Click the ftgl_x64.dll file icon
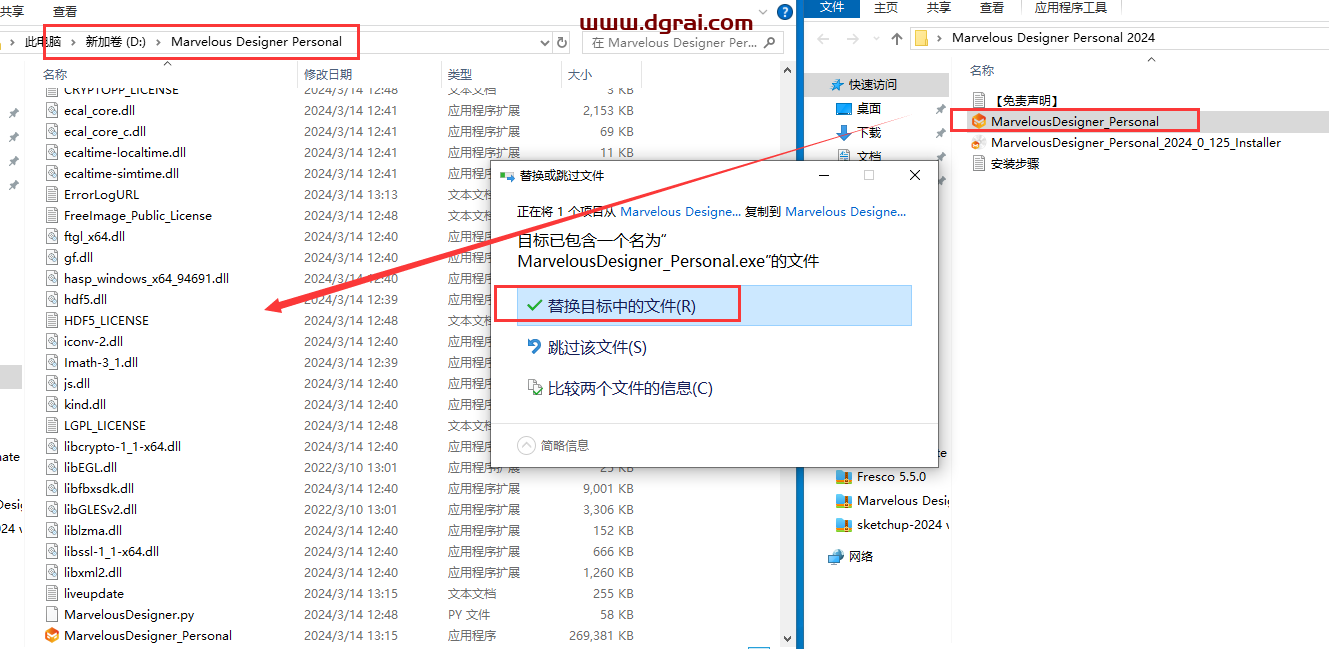Image resolution: width=1329 pixels, height=649 pixels. (52, 237)
